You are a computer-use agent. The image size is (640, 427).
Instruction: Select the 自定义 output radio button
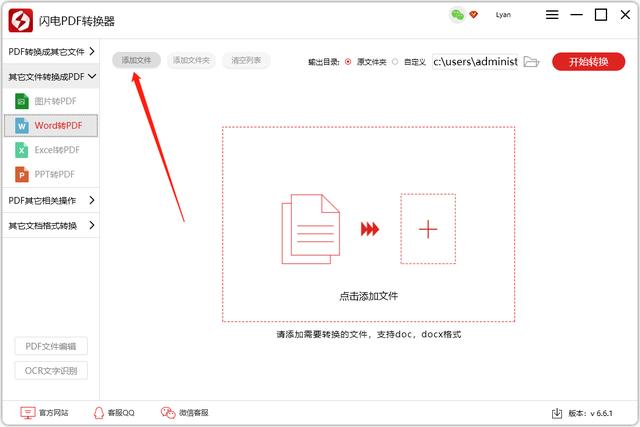(x=395, y=61)
